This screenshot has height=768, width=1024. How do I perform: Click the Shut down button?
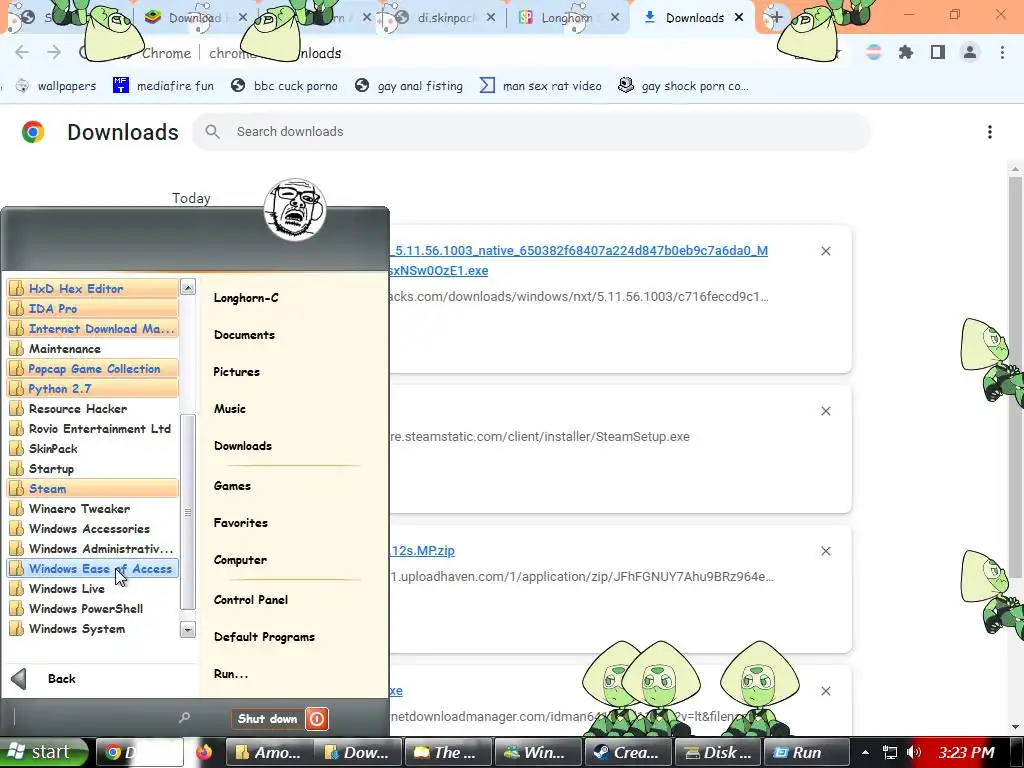coord(268,719)
